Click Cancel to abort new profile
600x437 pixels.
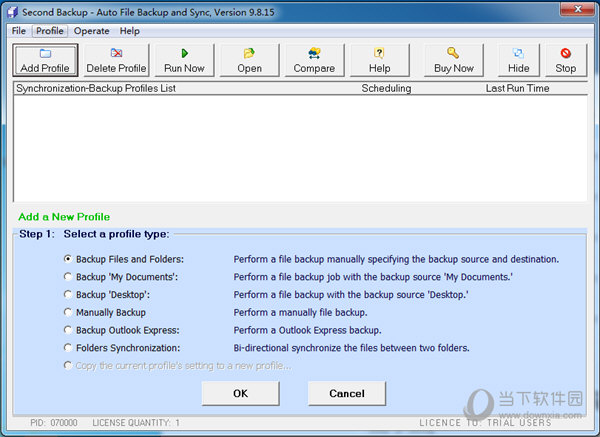(x=347, y=393)
